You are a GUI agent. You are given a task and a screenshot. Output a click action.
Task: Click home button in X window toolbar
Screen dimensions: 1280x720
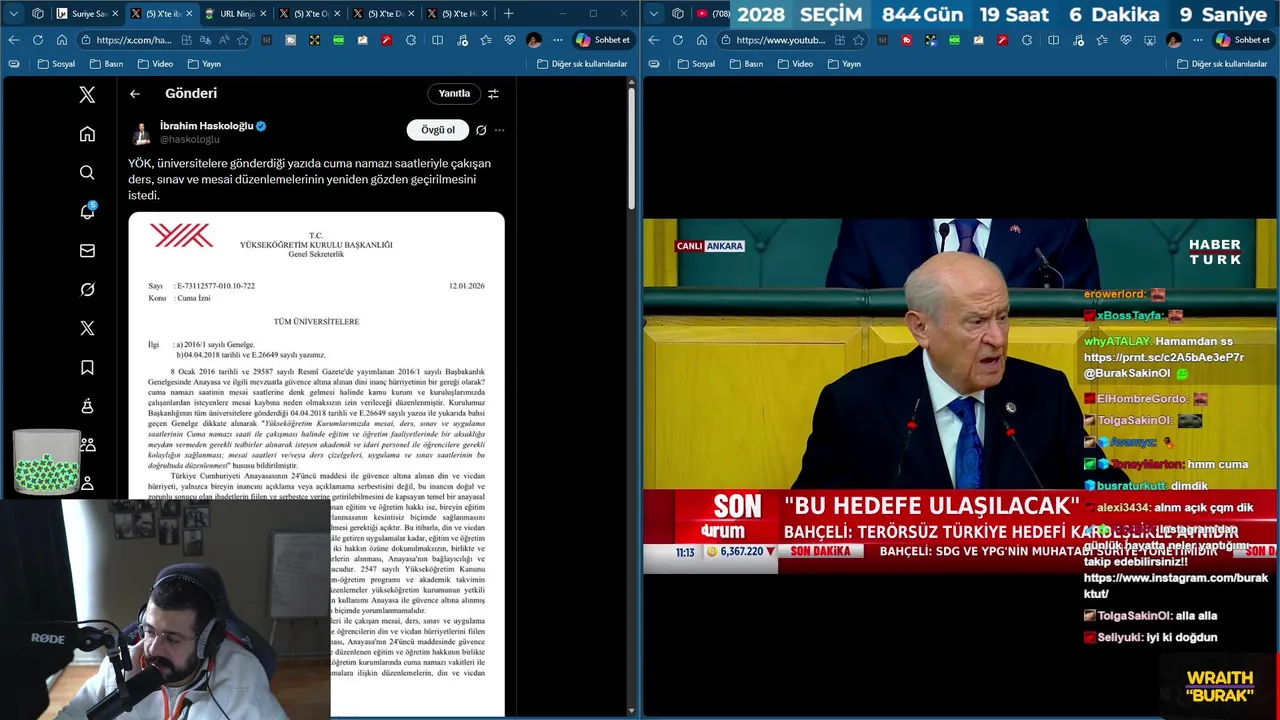tap(62, 40)
